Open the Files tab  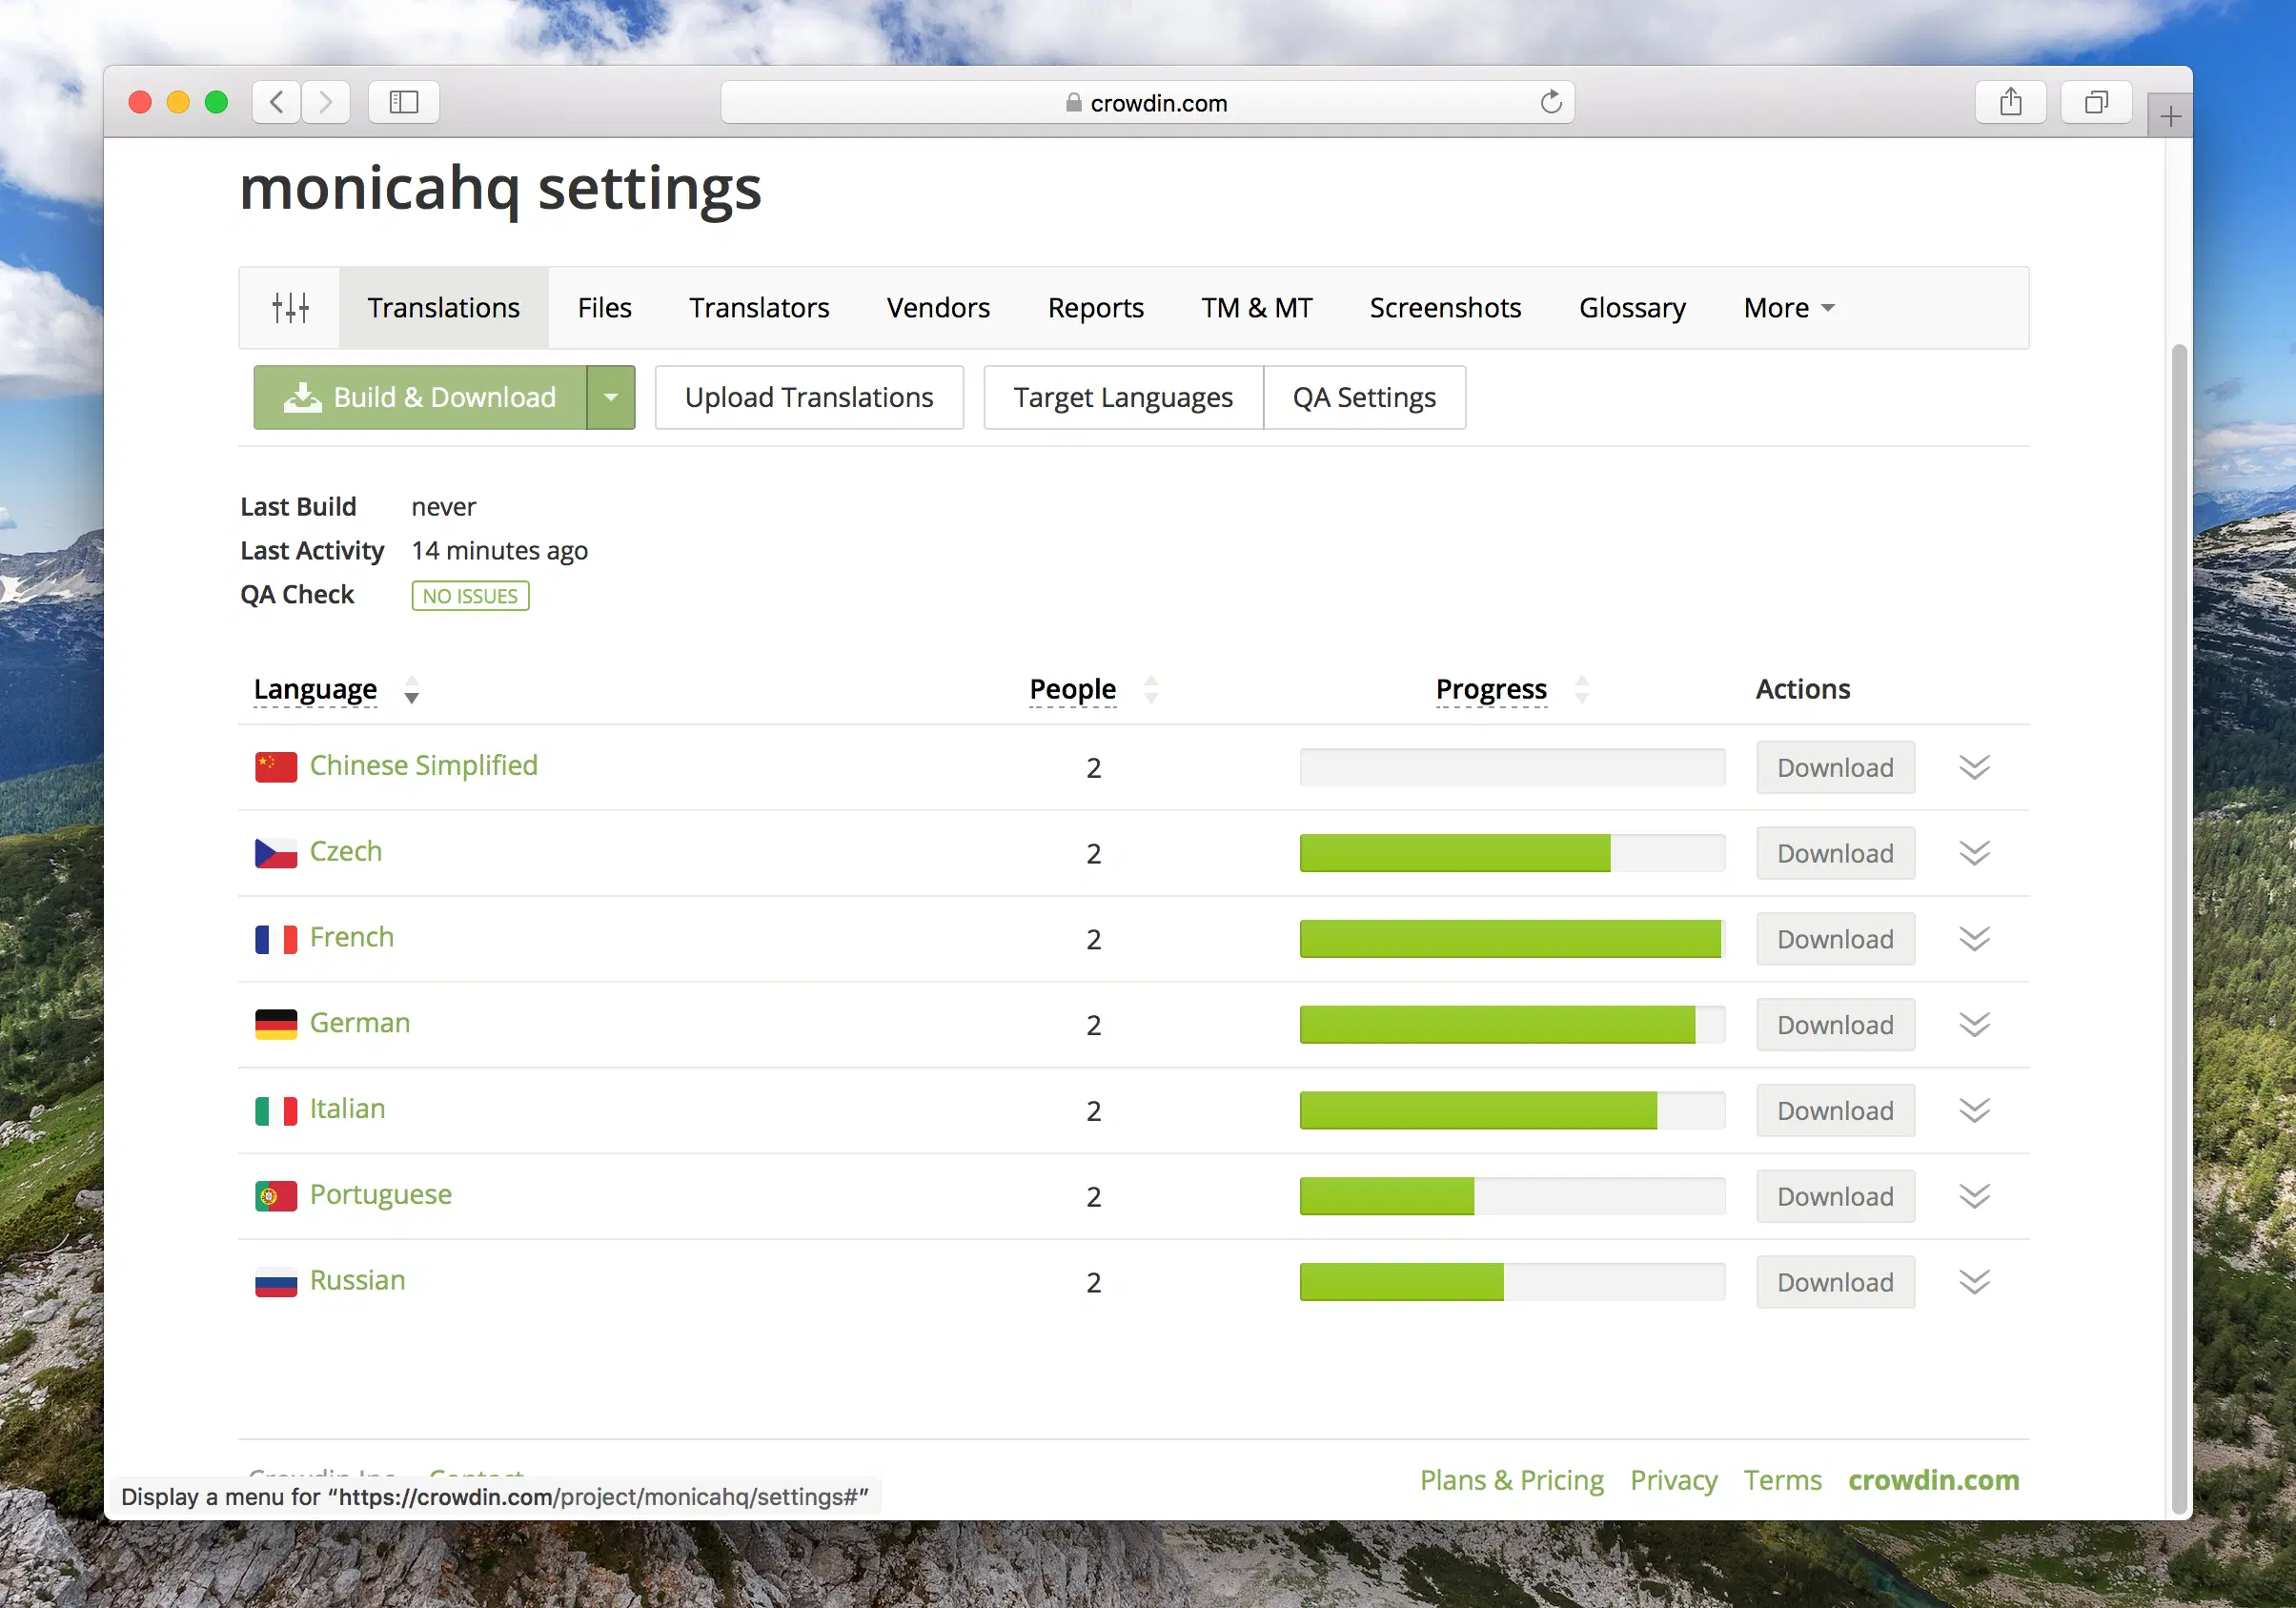pos(605,308)
